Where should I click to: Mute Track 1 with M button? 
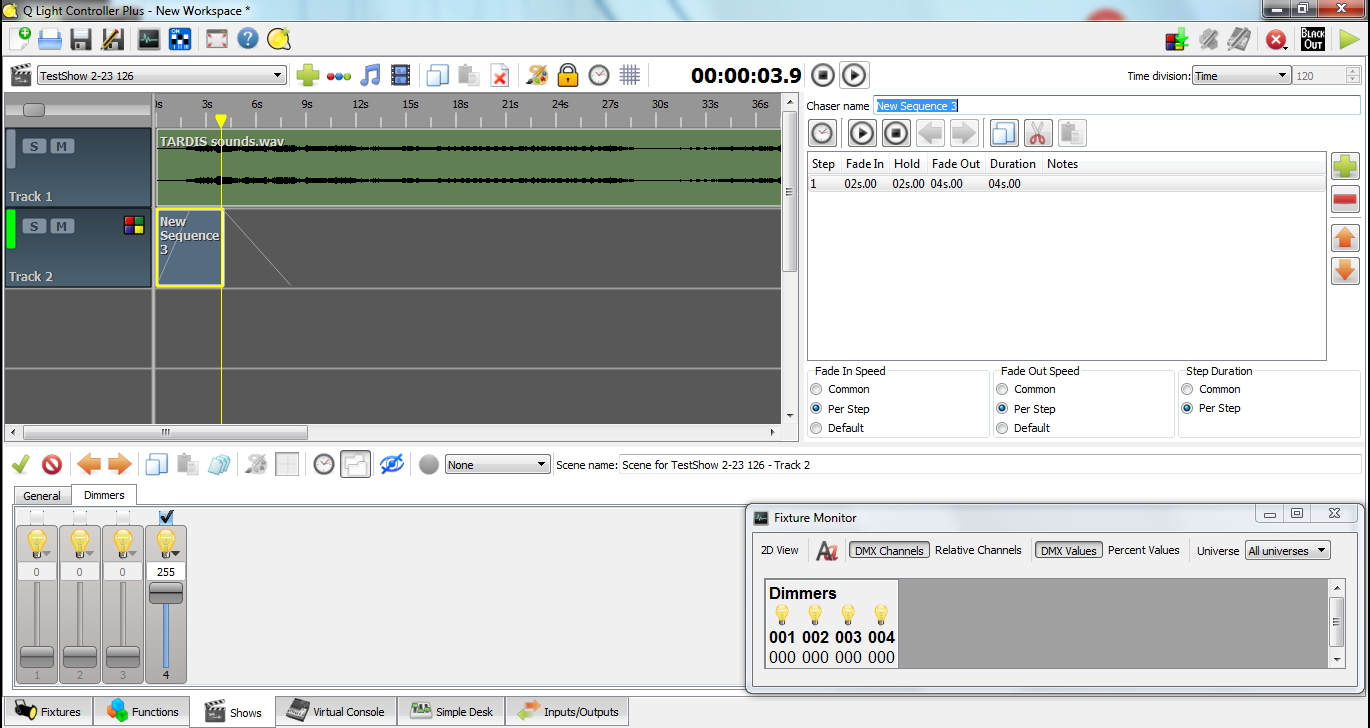pos(62,146)
